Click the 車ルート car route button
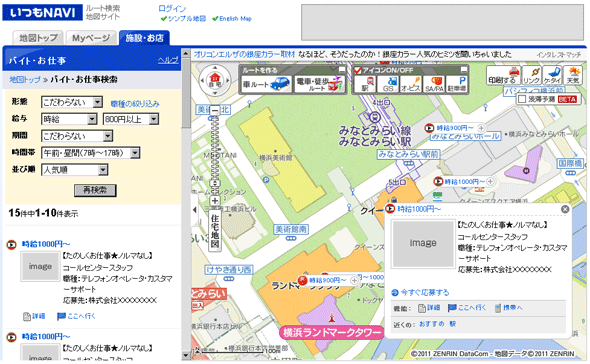 click(266, 84)
